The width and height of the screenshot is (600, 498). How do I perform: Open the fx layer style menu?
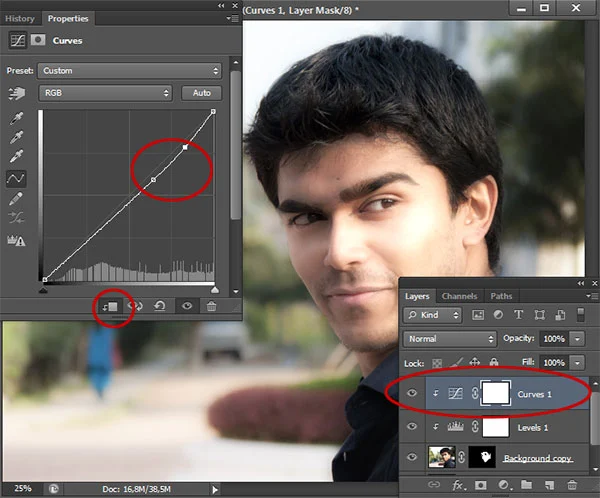459,485
